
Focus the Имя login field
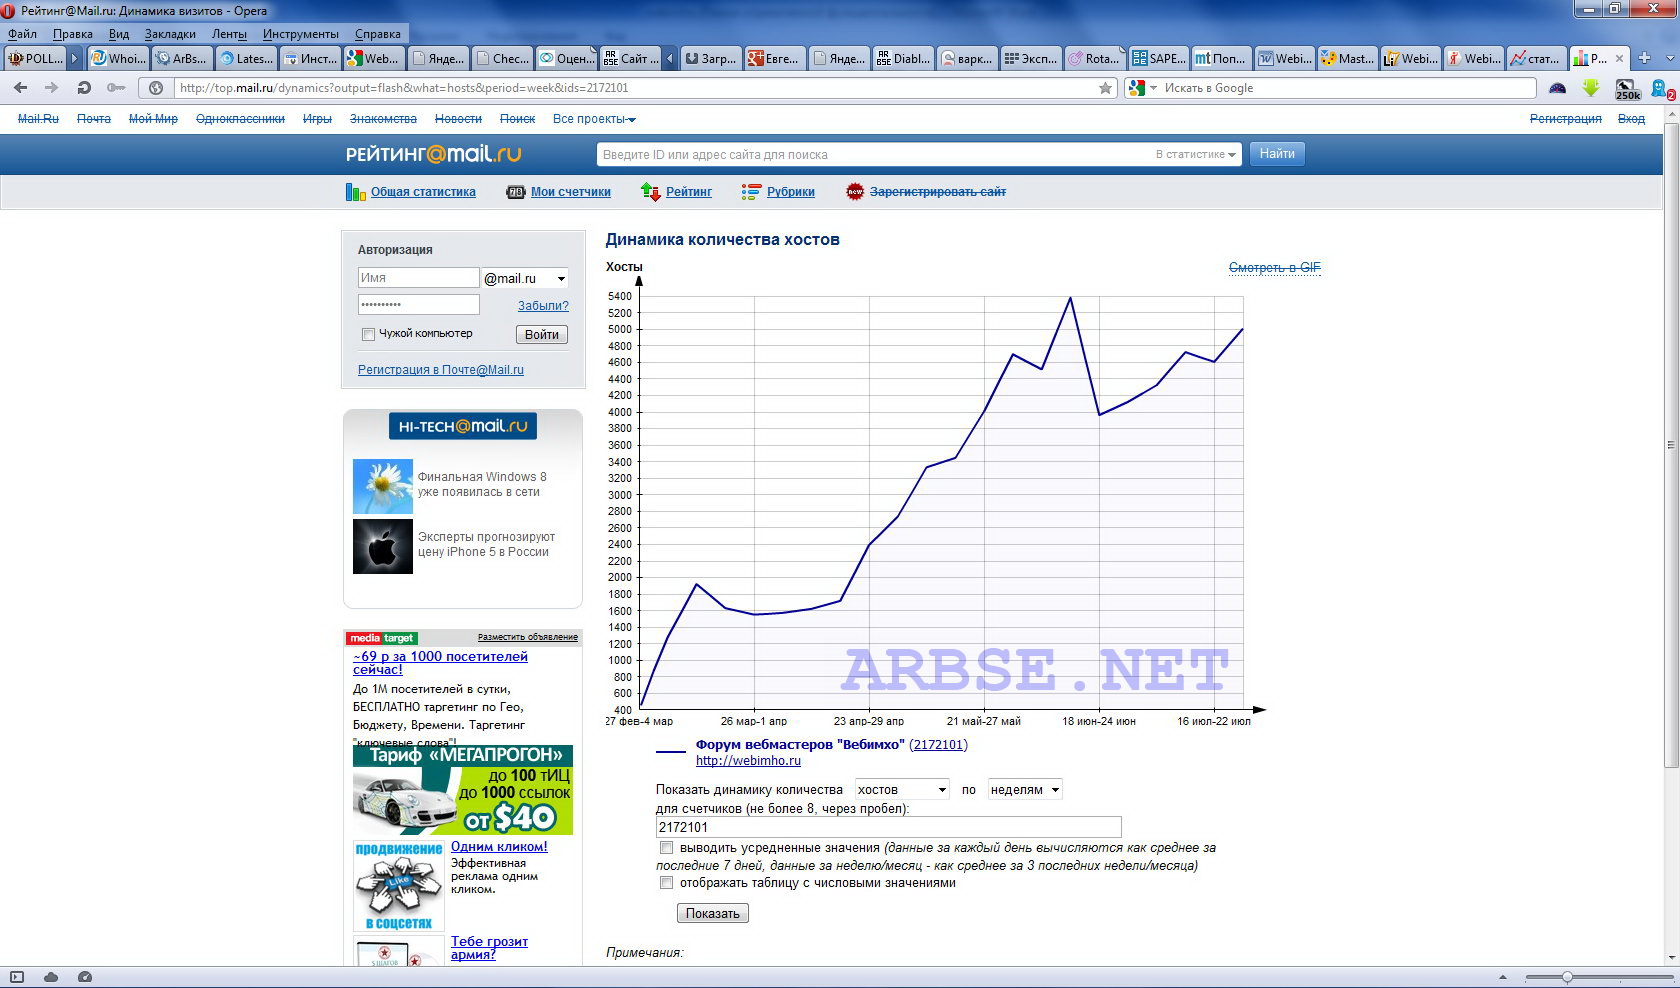[419, 277]
